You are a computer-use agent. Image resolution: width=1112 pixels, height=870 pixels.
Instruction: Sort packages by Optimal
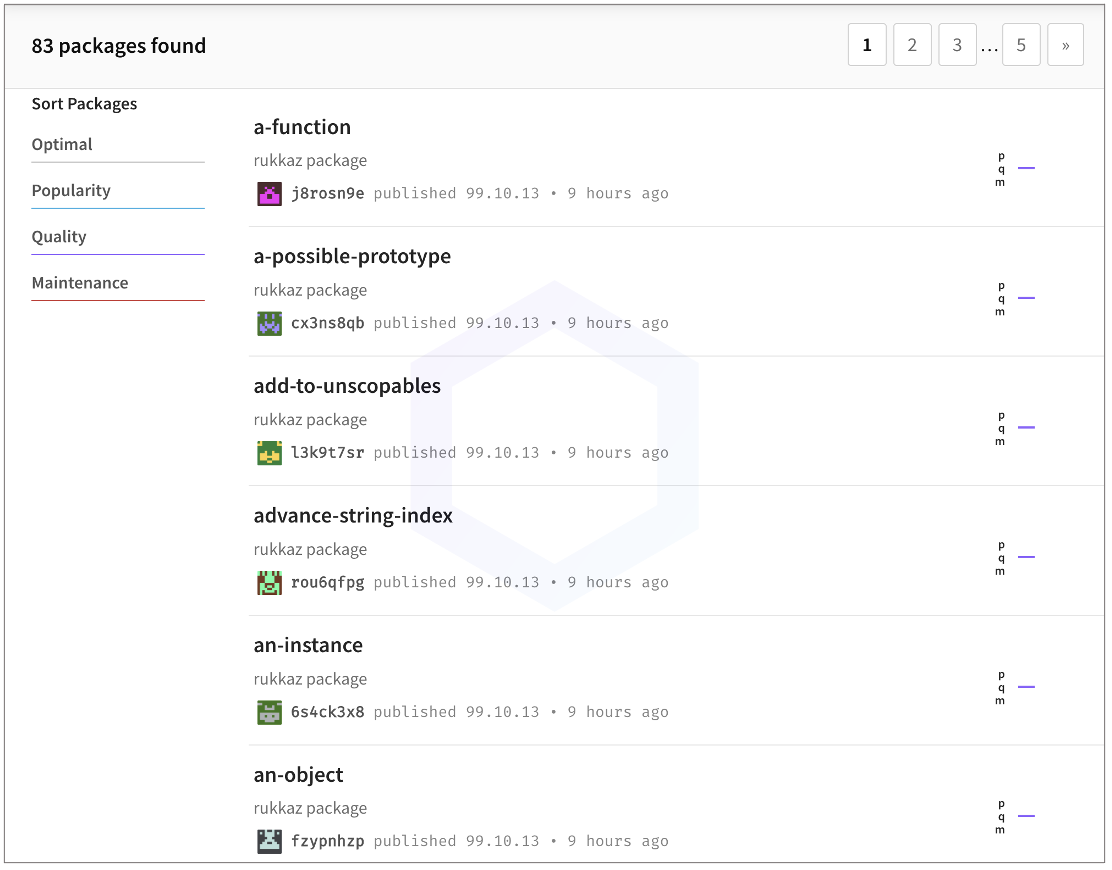pos(62,145)
